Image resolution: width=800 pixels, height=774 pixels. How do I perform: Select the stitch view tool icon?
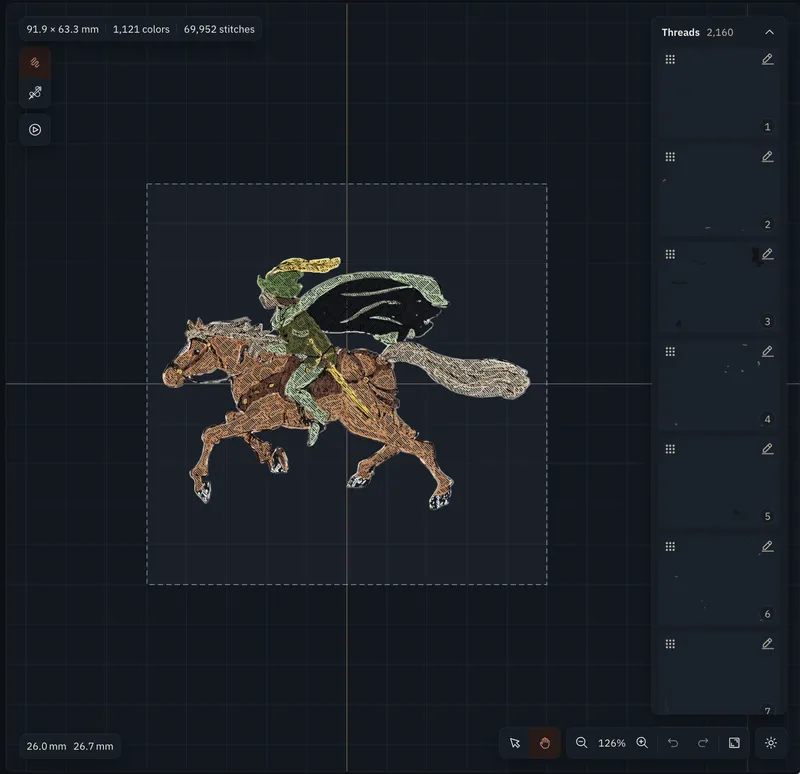pyautogui.click(x=35, y=63)
